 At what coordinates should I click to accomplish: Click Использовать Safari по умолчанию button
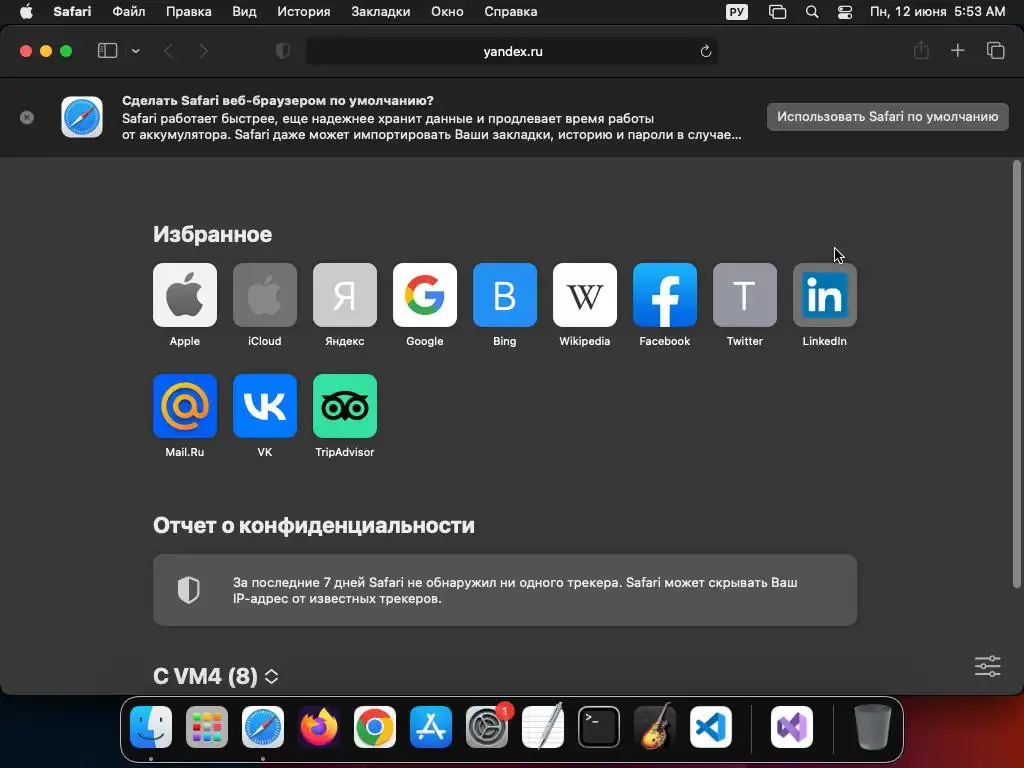[x=888, y=117]
